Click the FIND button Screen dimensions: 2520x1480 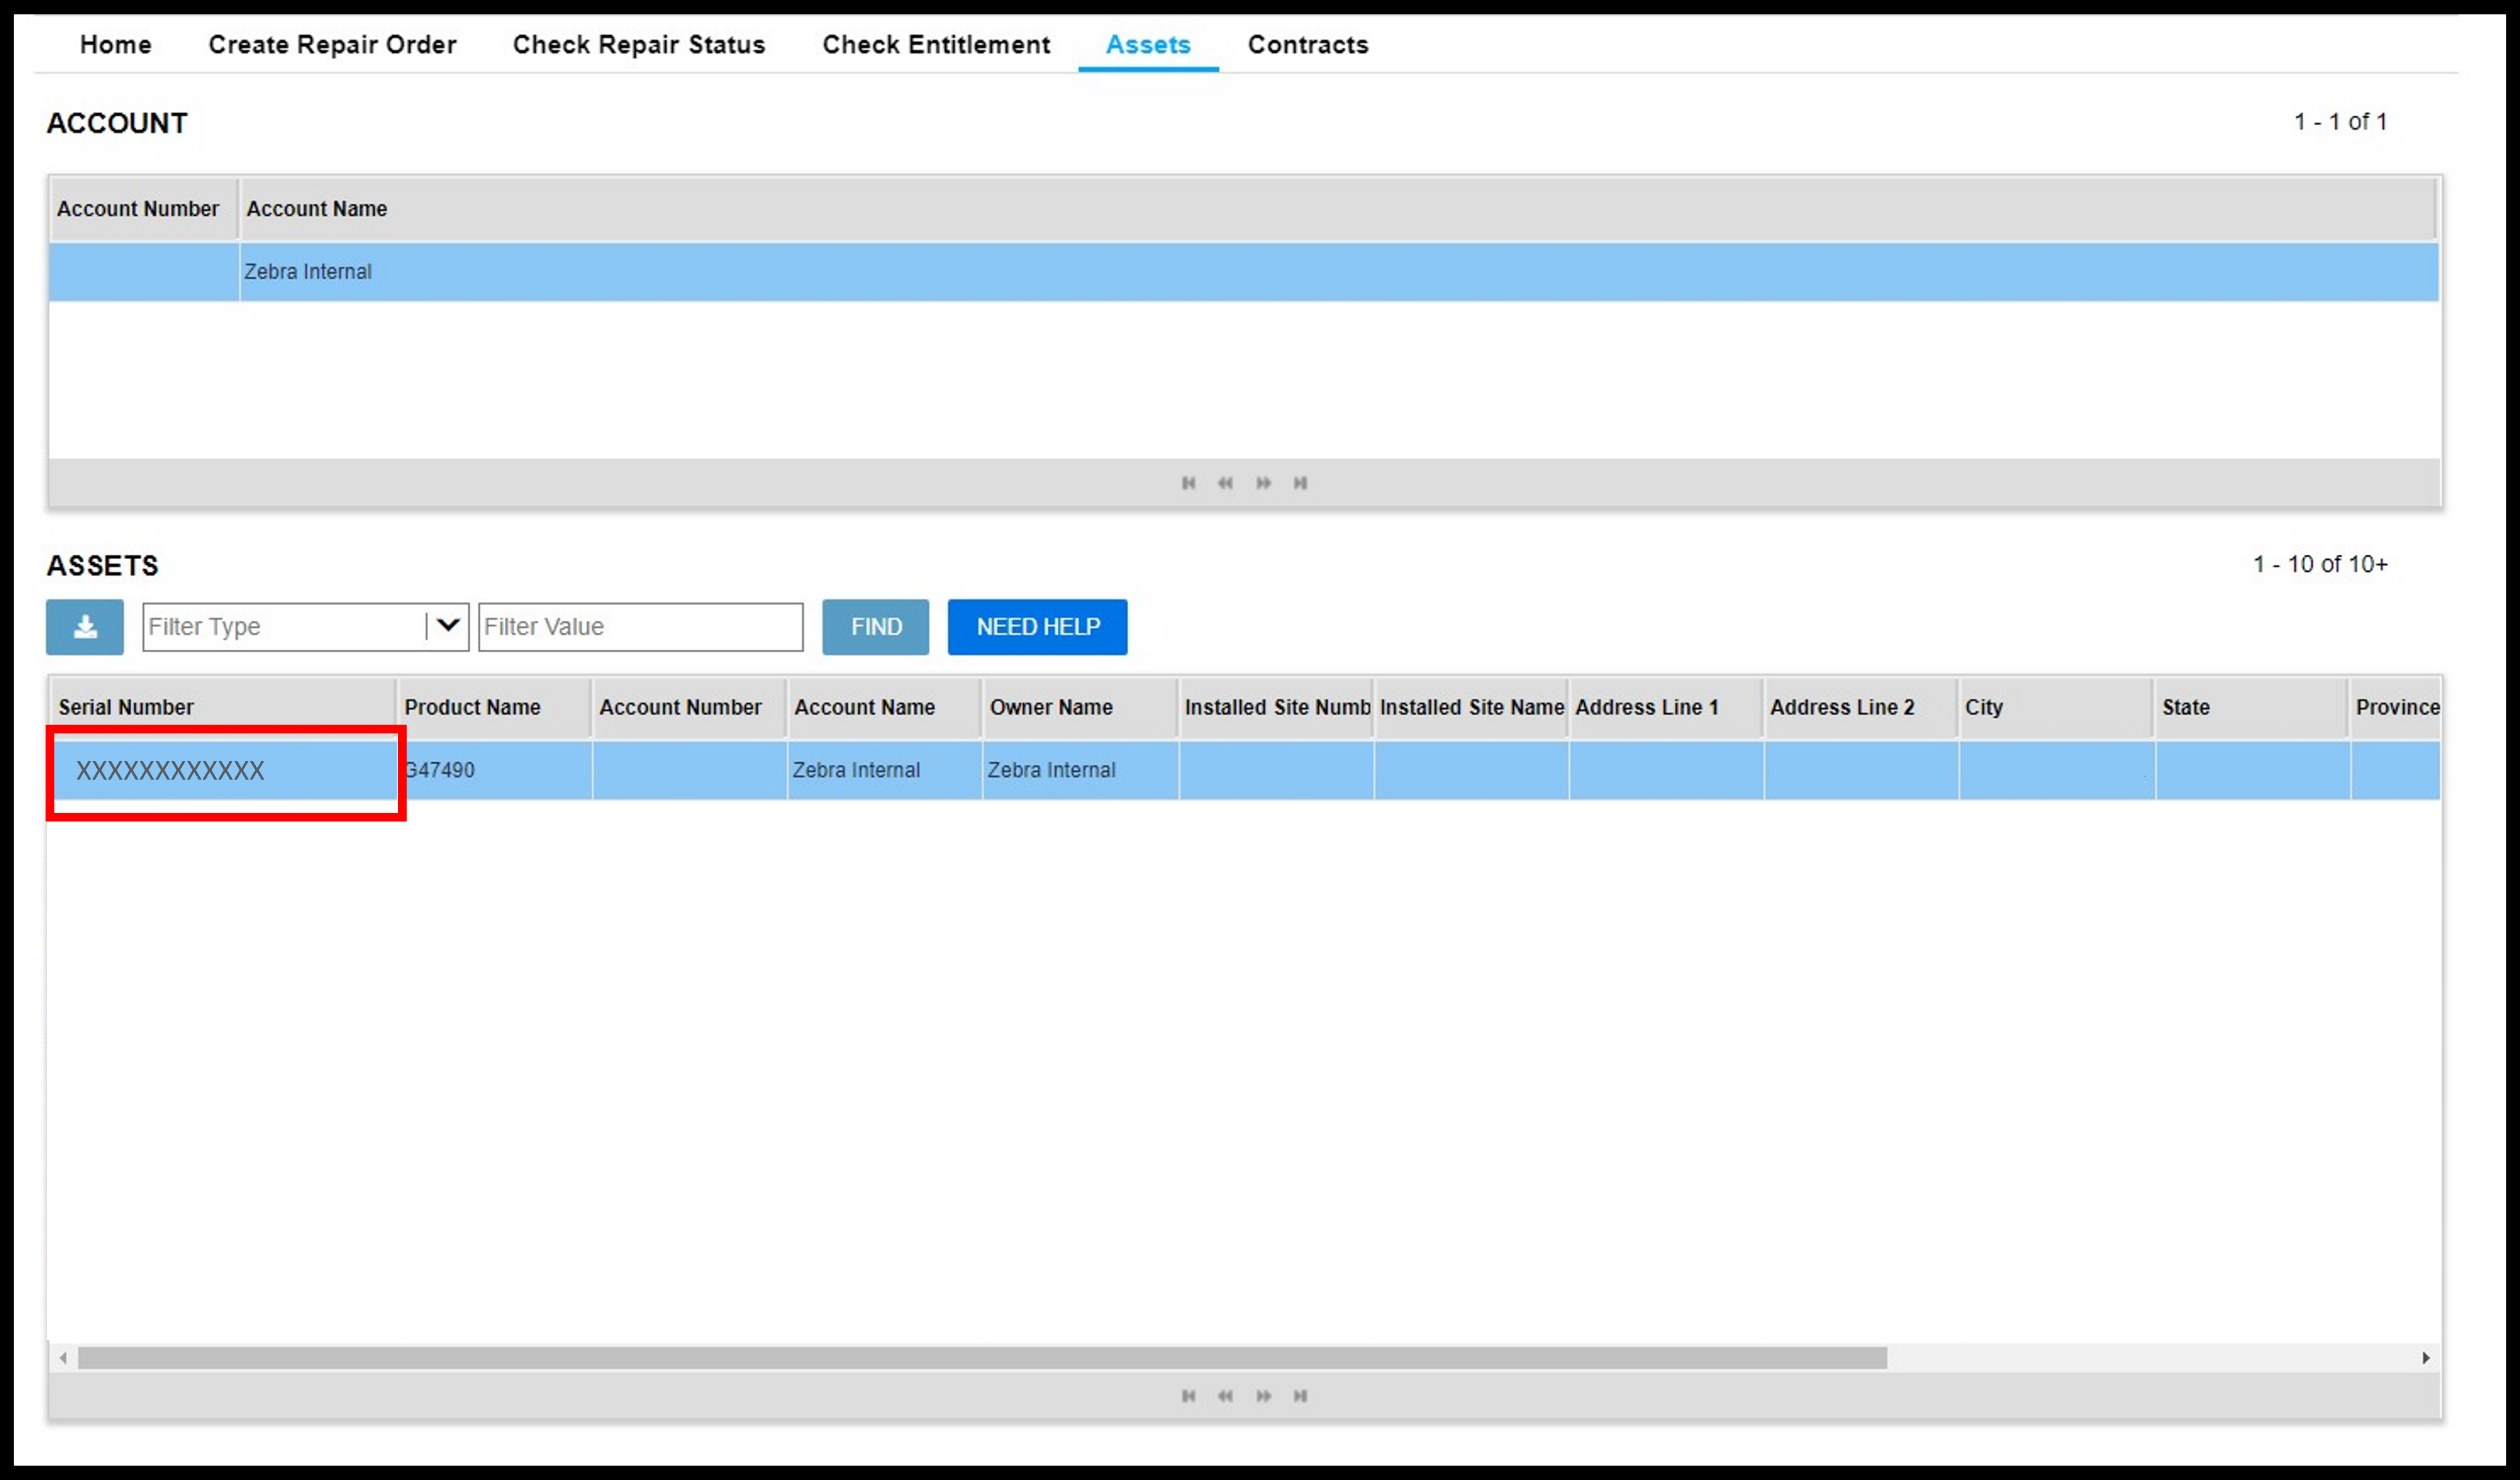click(x=876, y=627)
